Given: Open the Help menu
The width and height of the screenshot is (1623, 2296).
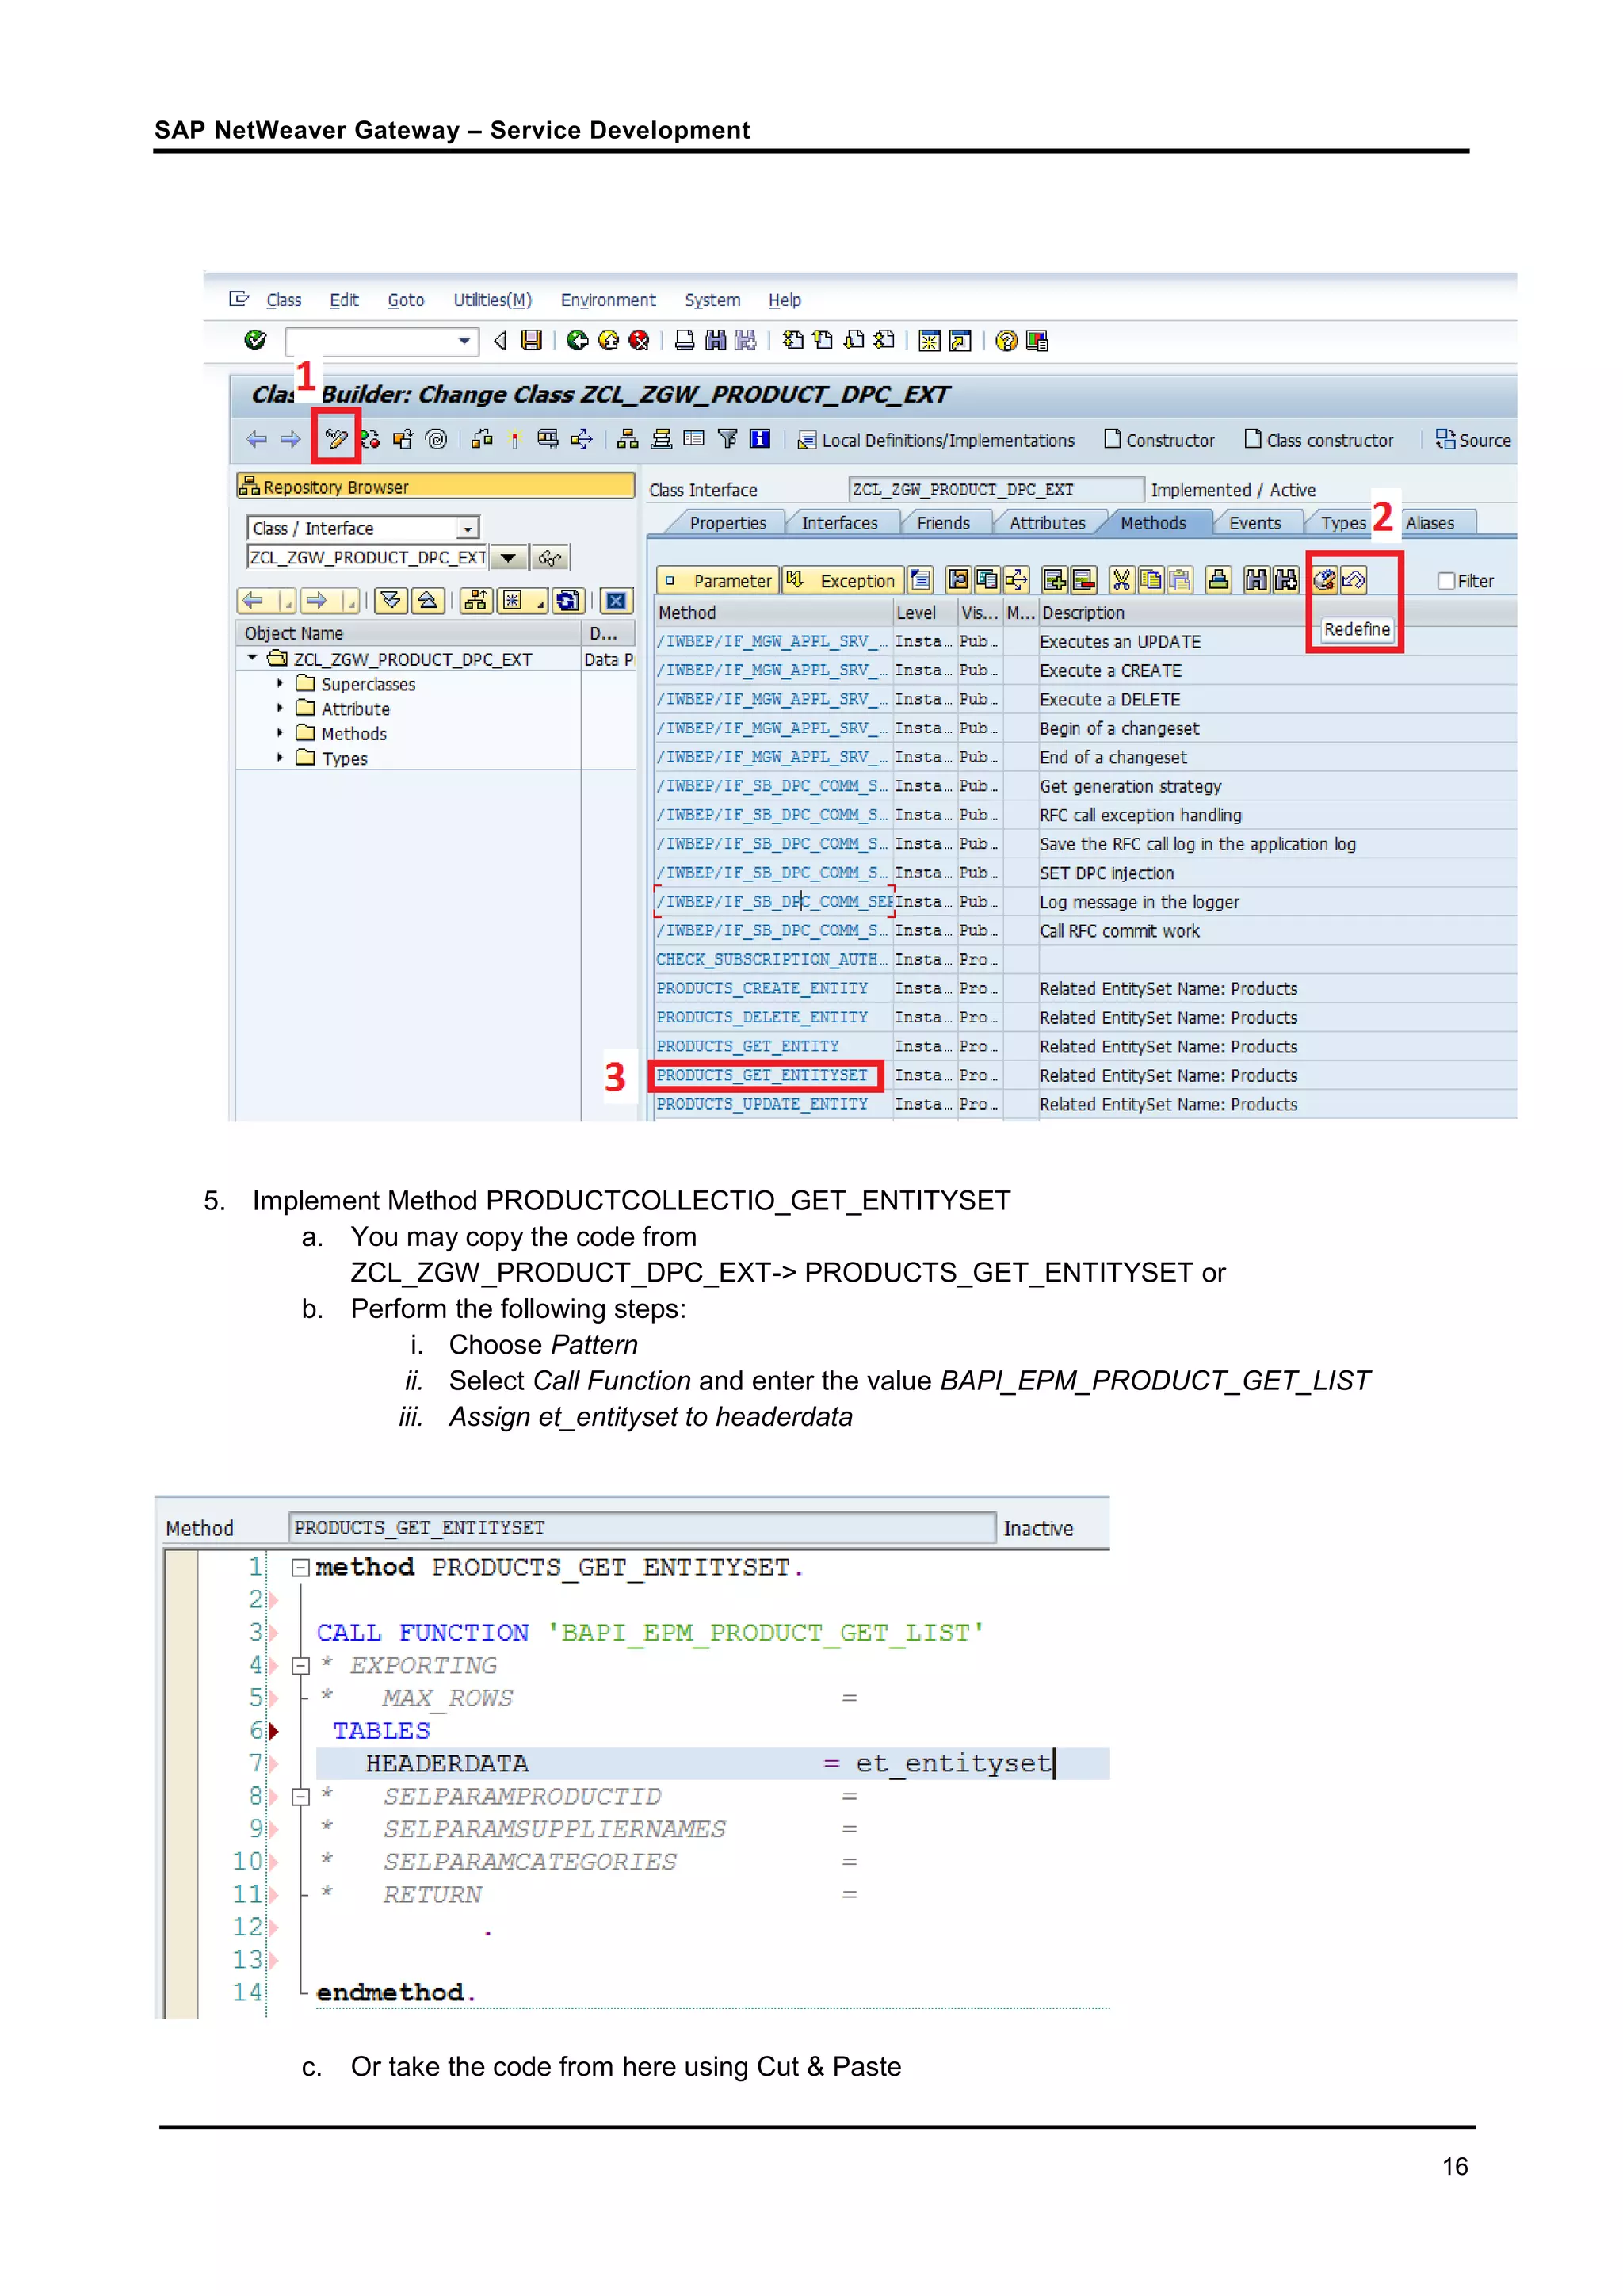Looking at the screenshot, I should pyautogui.click(x=785, y=300).
